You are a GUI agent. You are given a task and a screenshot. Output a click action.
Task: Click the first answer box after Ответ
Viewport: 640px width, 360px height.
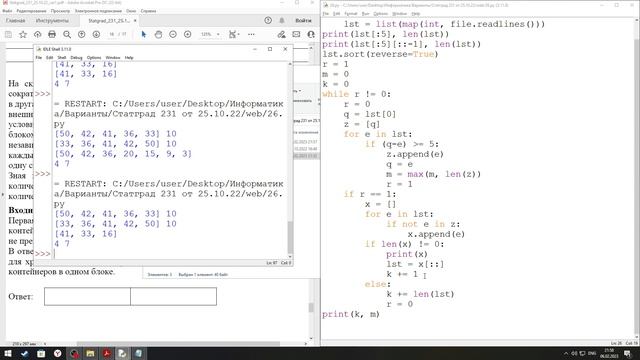click(87, 296)
